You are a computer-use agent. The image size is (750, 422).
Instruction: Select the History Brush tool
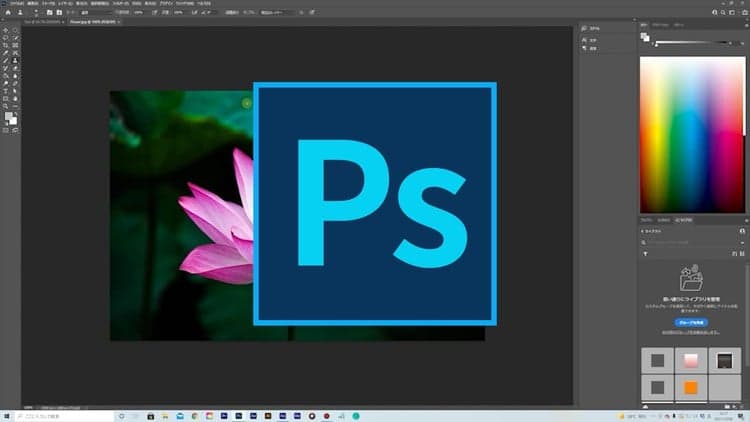pos(6,68)
